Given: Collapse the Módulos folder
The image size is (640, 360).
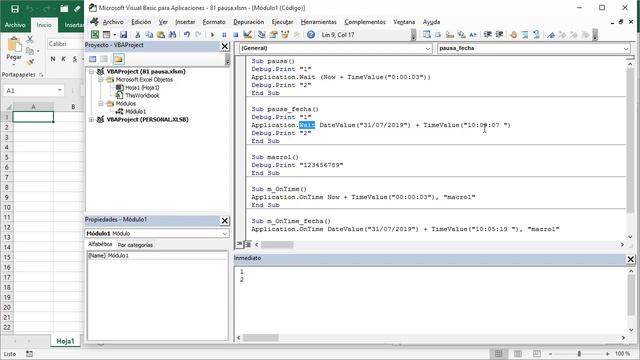Looking at the screenshot, I should pyautogui.click(x=100, y=104).
